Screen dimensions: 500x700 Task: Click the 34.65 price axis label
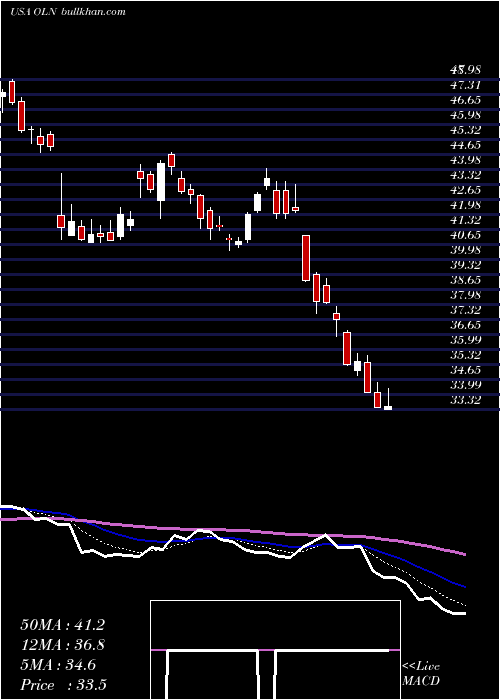466,370
